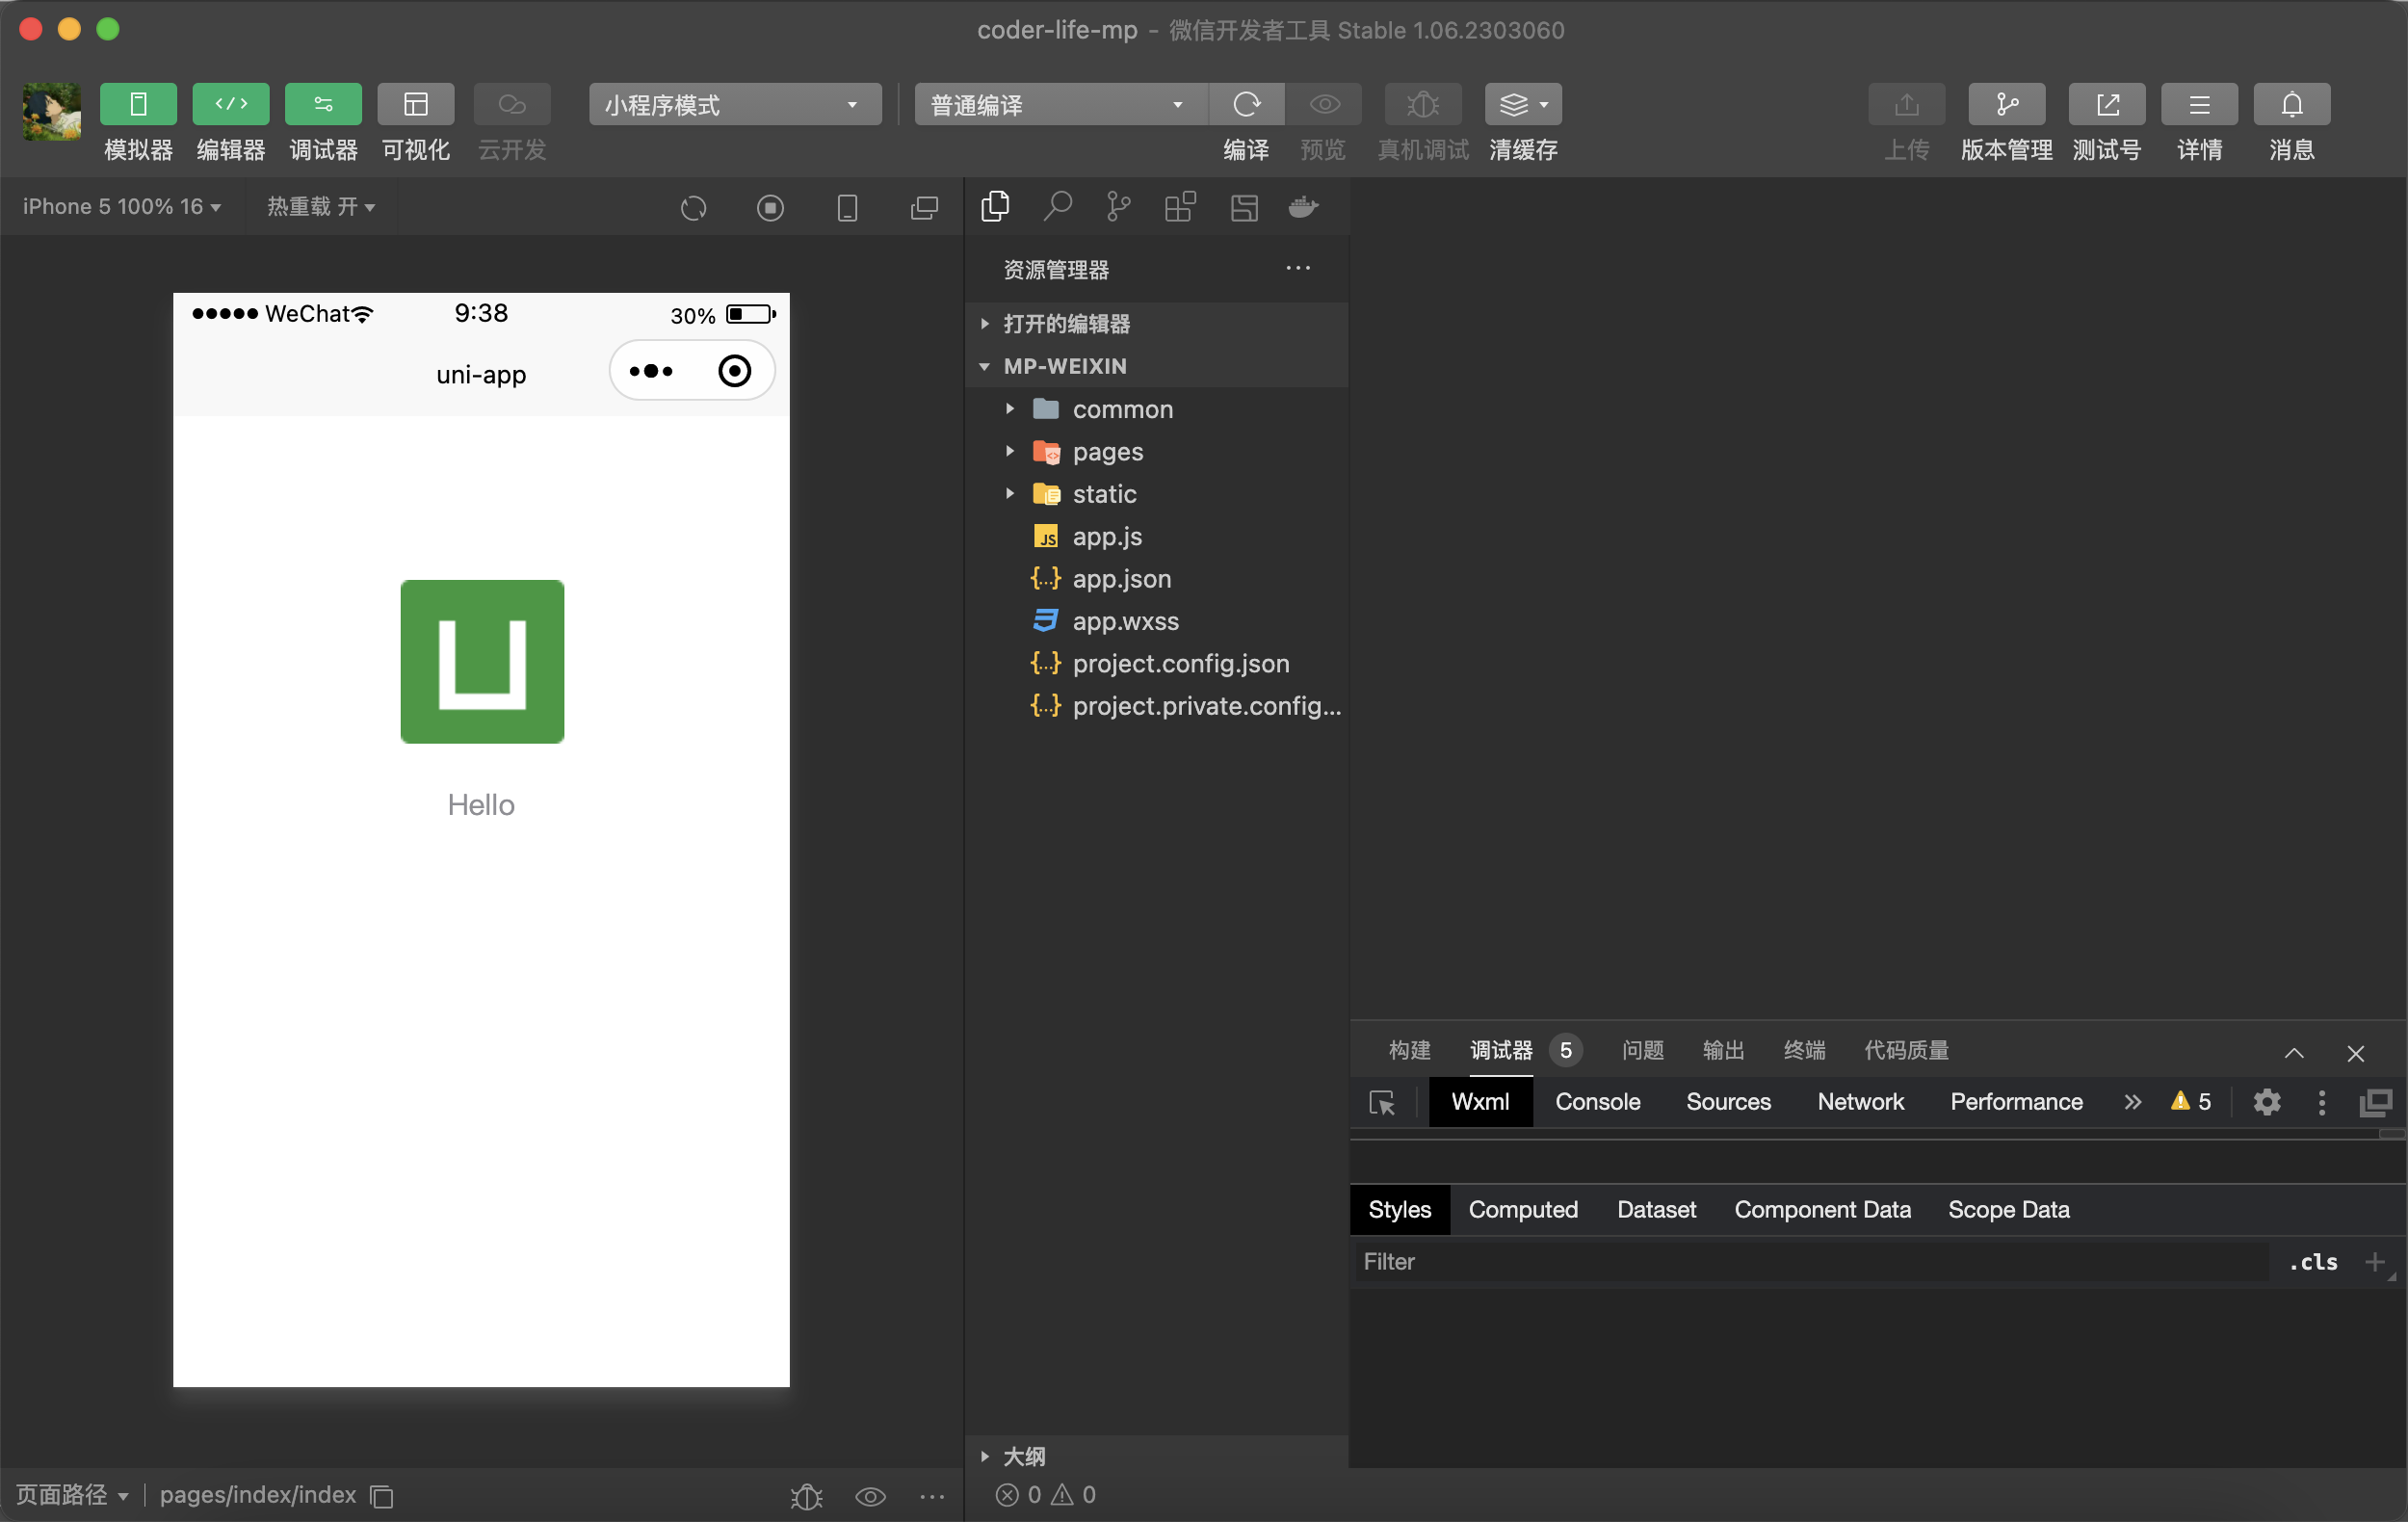Select the extensions blocks icon in sidebar

click(1180, 206)
